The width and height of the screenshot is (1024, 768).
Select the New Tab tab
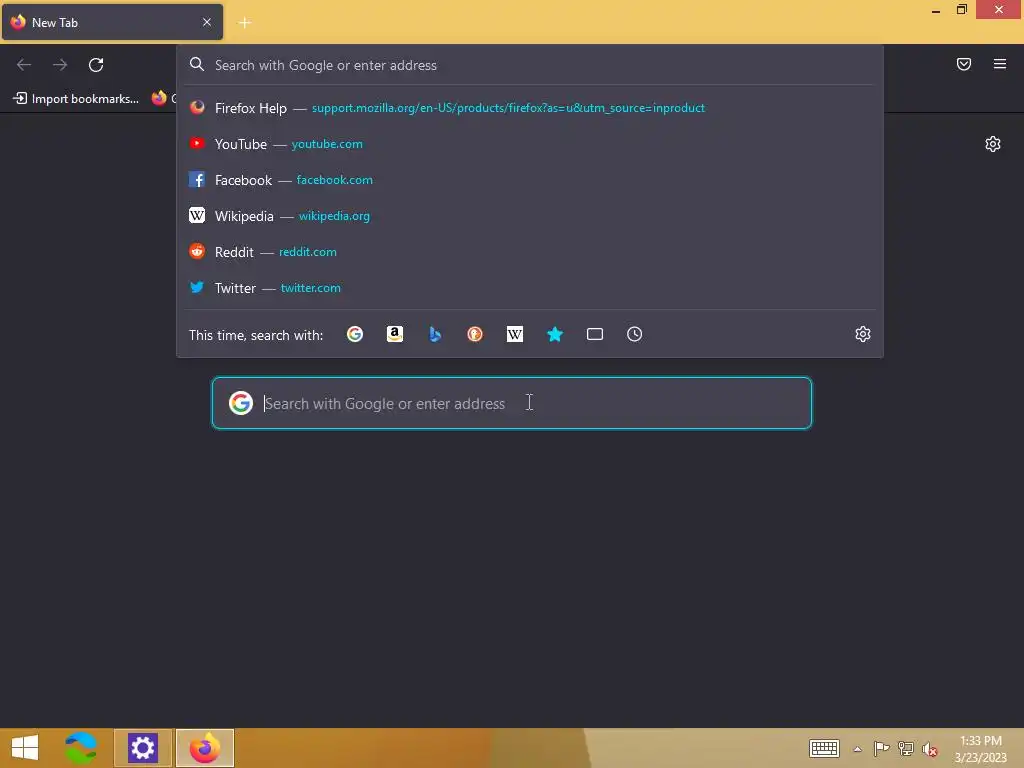point(112,22)
